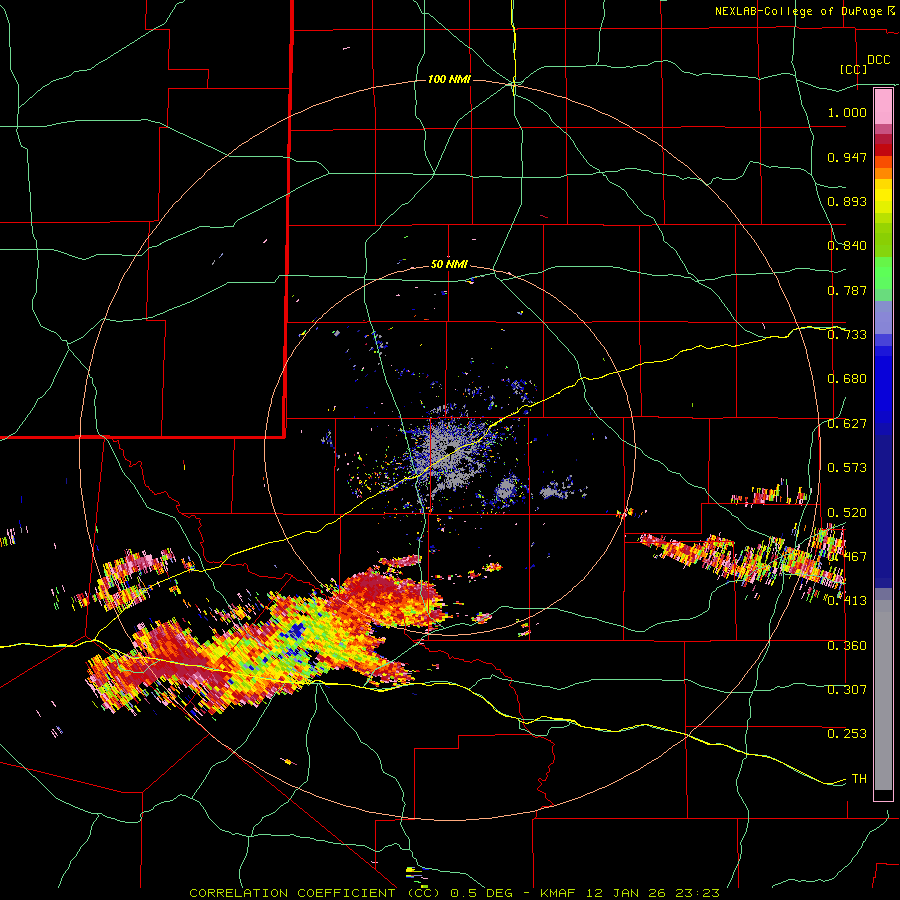Viewport: 900px width, 900px height.
Task: Select the 0.947 scale value
Action: click(847, 157)
